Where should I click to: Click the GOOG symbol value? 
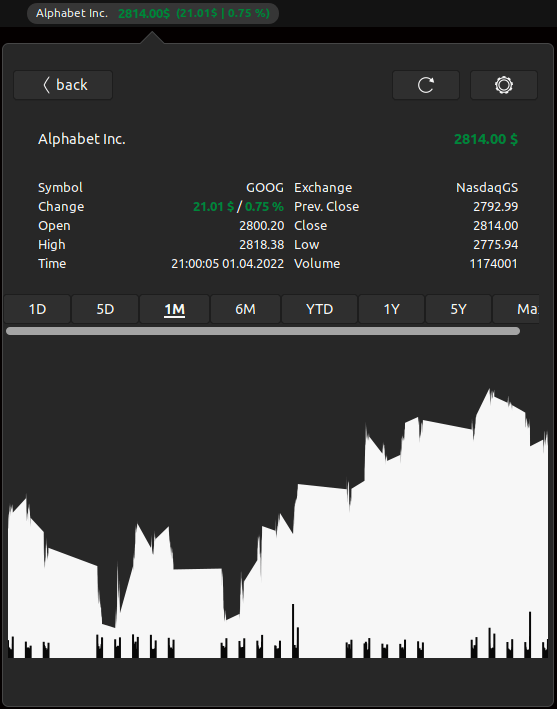pos(265,188)
